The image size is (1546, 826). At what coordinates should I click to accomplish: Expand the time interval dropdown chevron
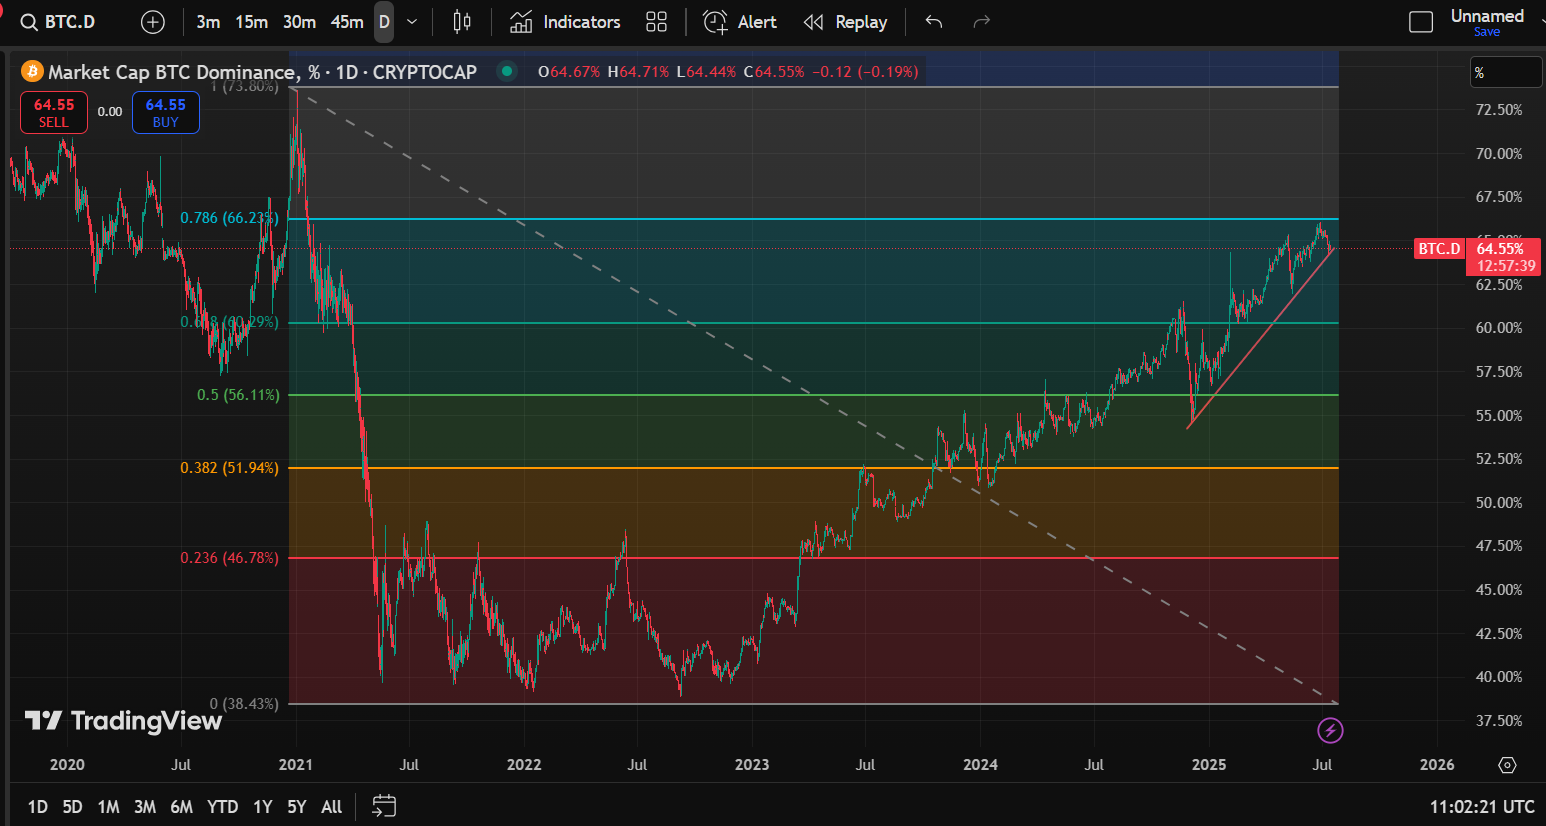pos(412,22)
